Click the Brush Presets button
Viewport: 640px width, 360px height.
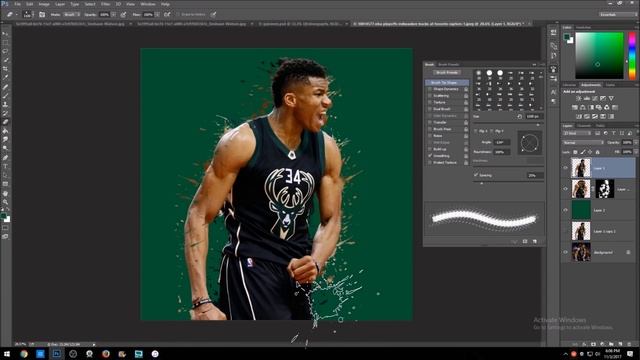click(x=447, y=73)
